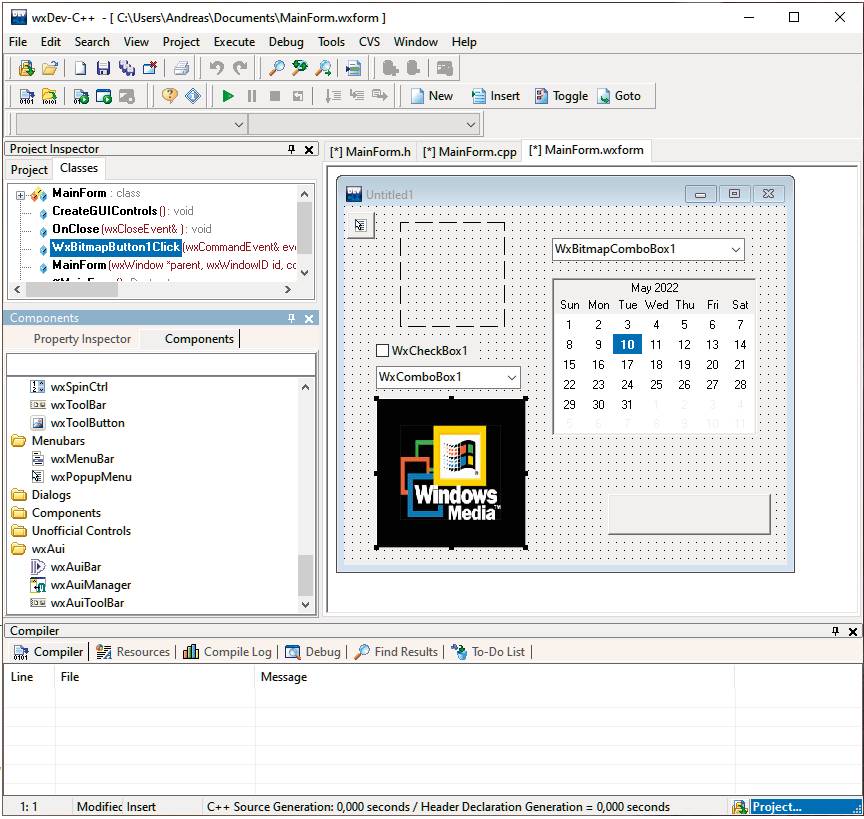Pin the Project Inspector panel

291,149
